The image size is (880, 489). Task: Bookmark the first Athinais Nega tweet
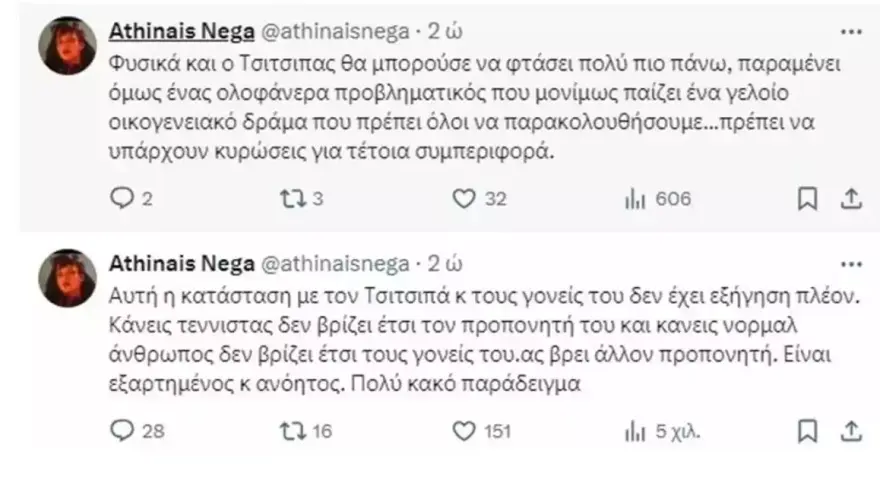click(x=807, y=199)
